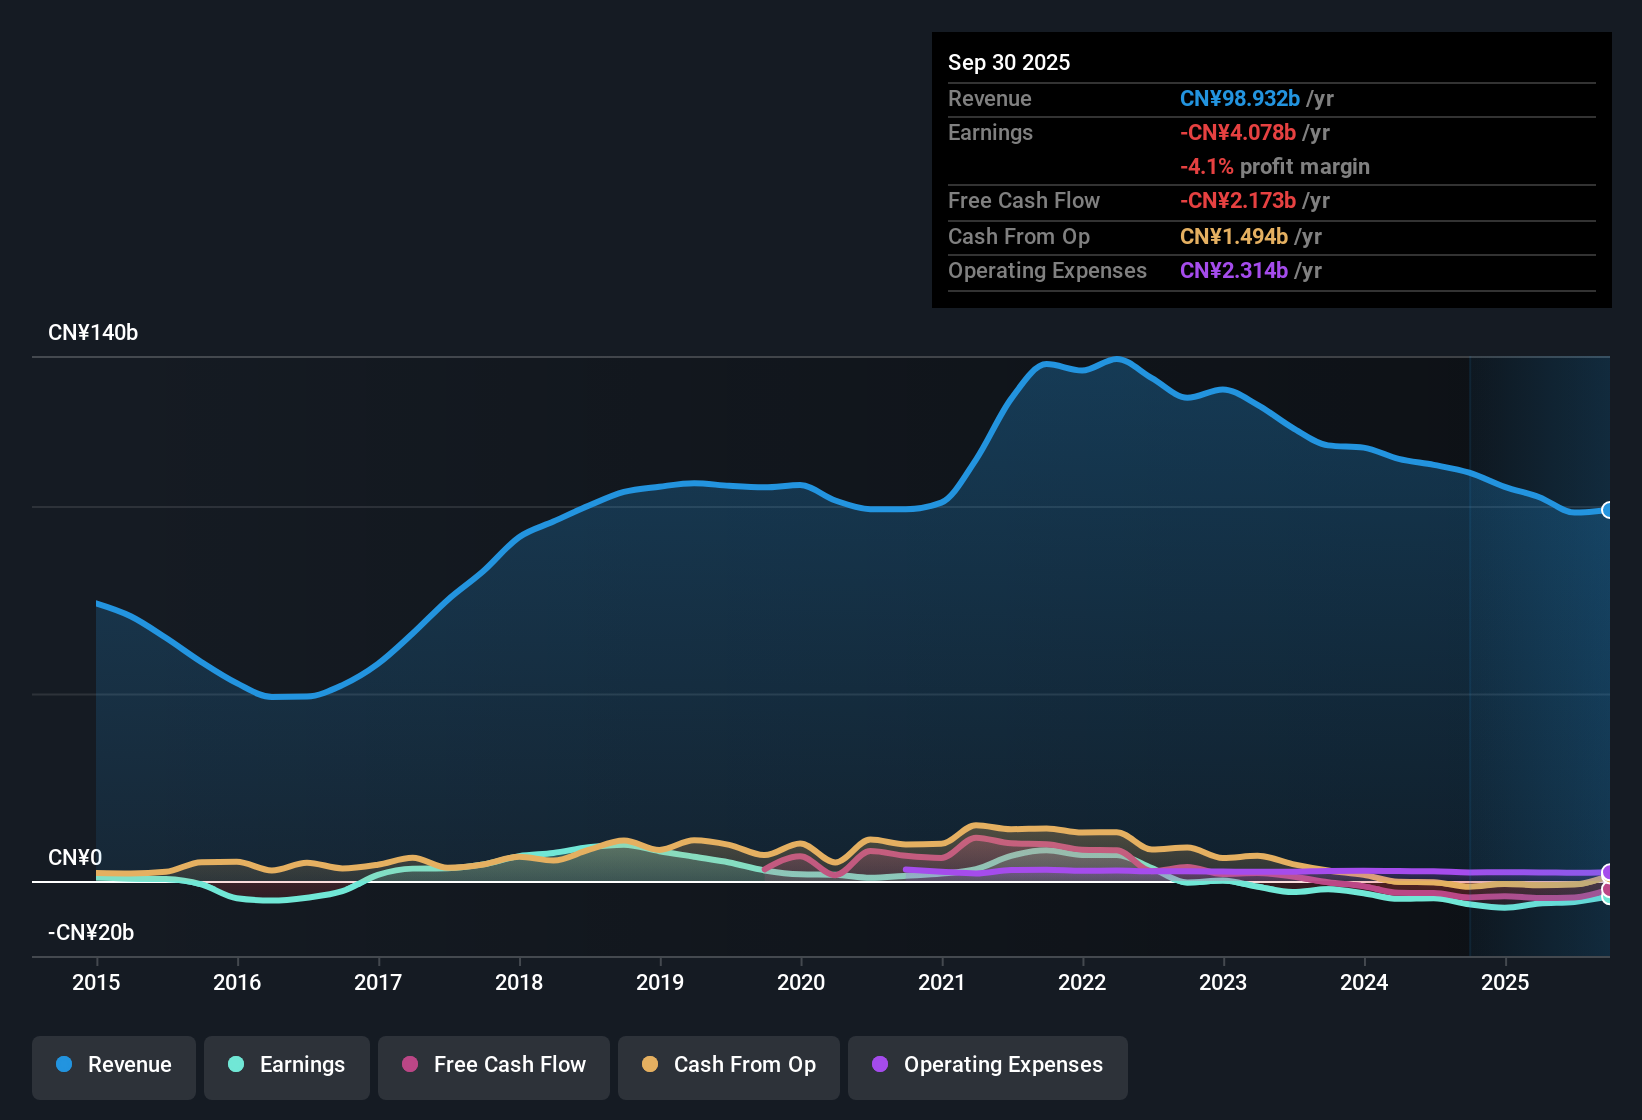This screenshot has height=1120, width=1642.
Task: Click the CN¥98.932b revenue value link
Action: point(1239,98)
